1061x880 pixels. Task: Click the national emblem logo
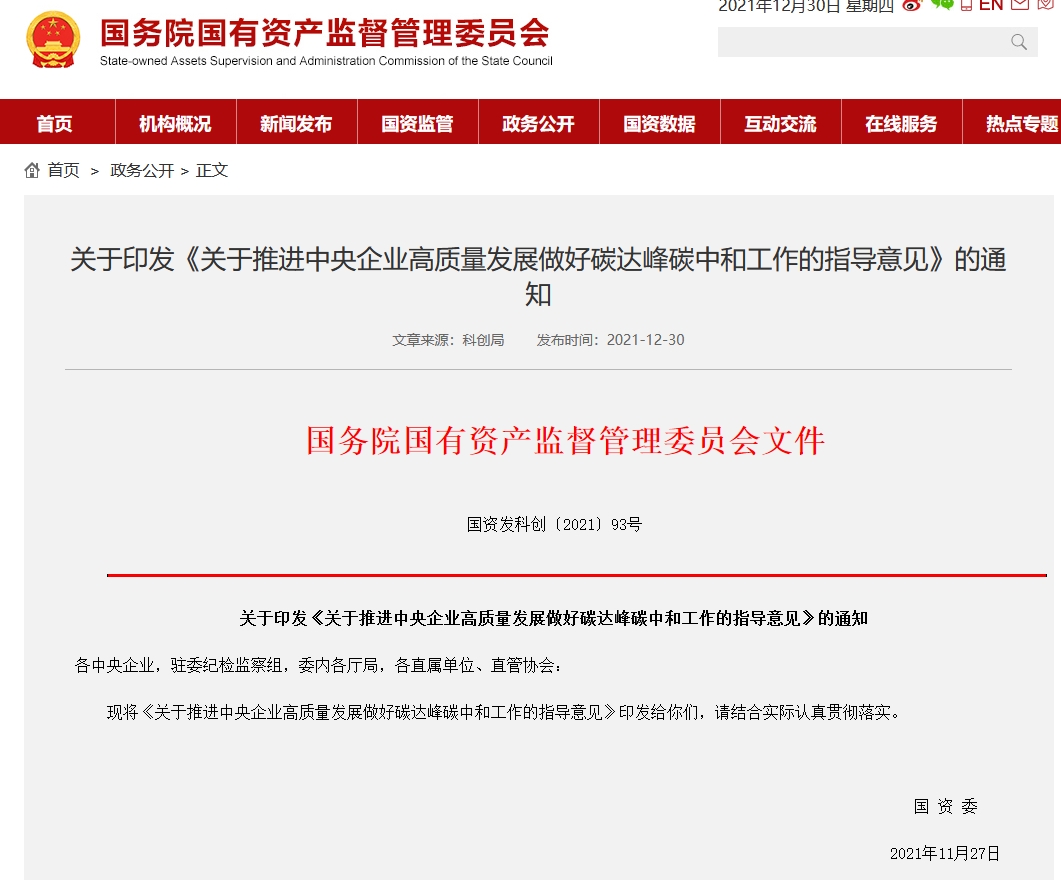[x=54, y=39]
